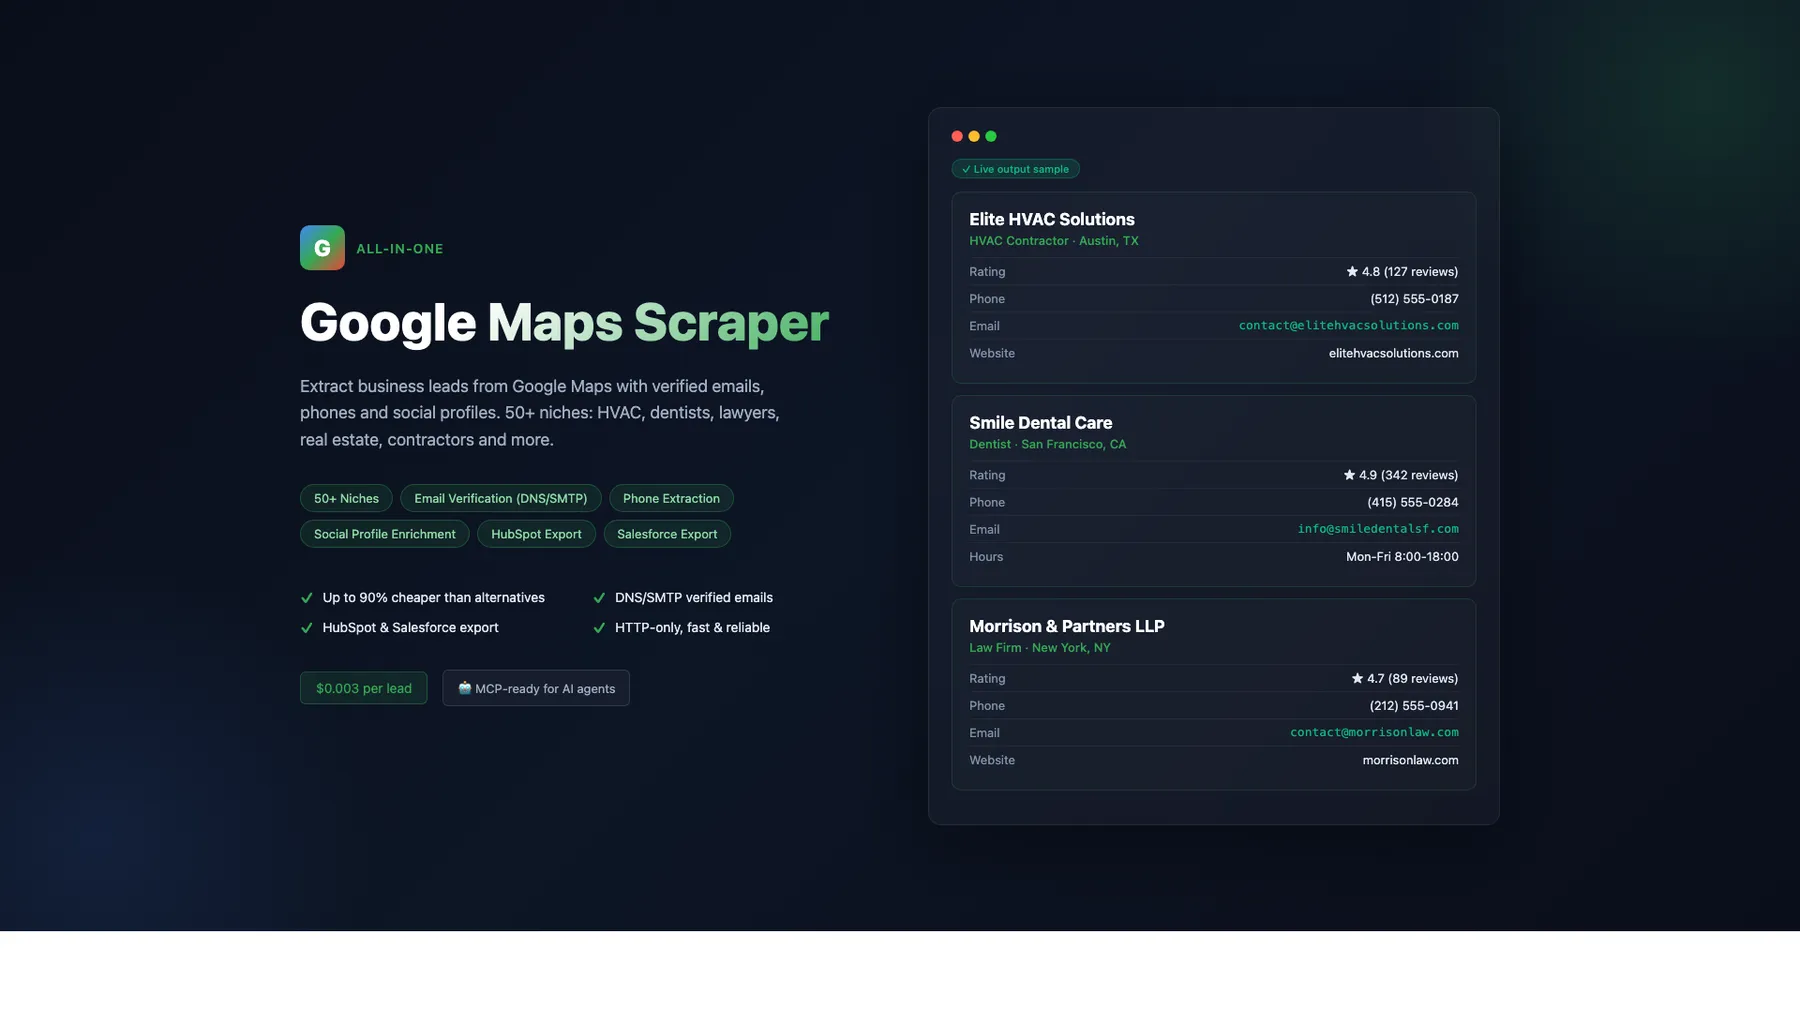Click the $0.003 per lead button
The width and height of the screenshot is (1800, 1013).
tap(363, 688)
